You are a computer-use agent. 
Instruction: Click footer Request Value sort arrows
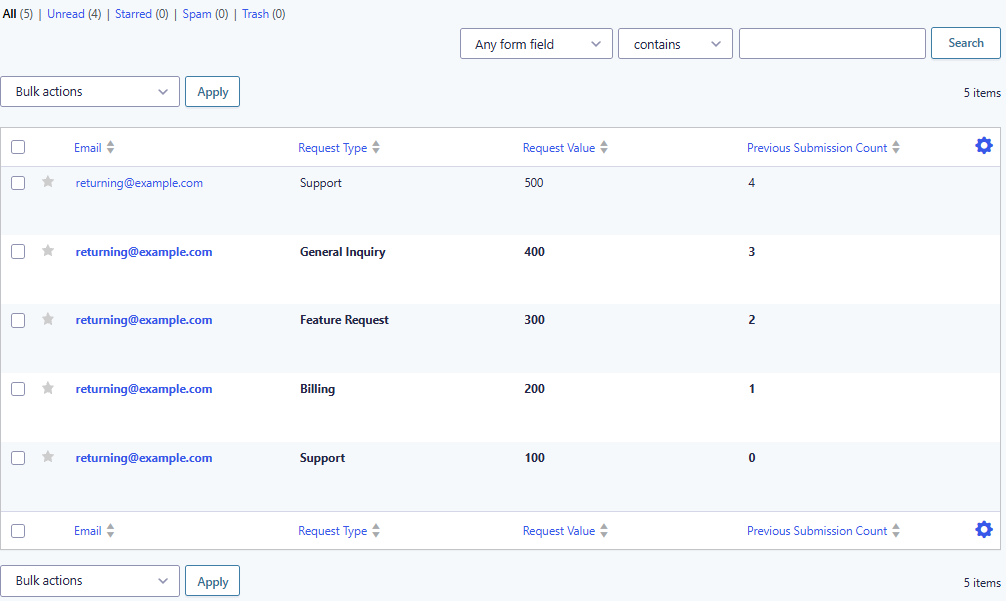coord(604,530)
